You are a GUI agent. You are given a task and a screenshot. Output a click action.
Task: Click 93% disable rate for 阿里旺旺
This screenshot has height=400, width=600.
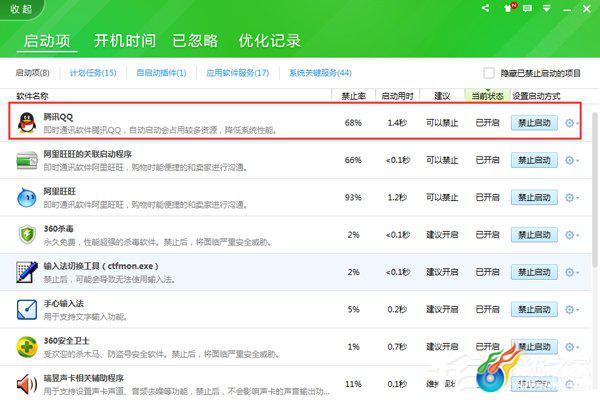tap(353, 198)
